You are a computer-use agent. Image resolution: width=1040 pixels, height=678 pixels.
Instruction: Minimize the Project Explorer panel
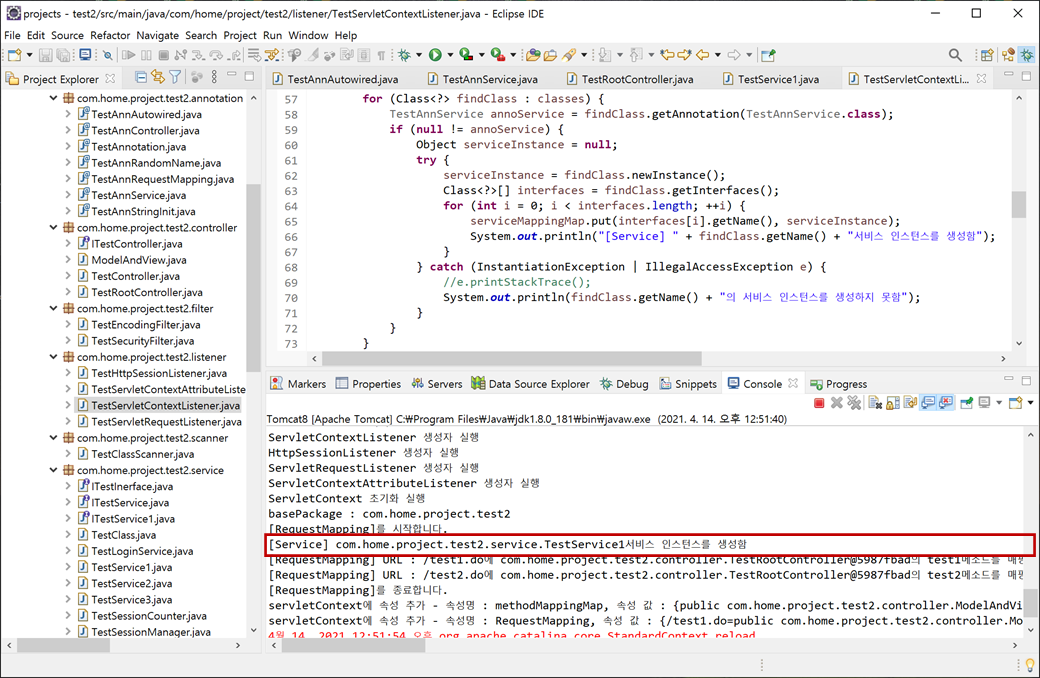(x=231, y=75)
